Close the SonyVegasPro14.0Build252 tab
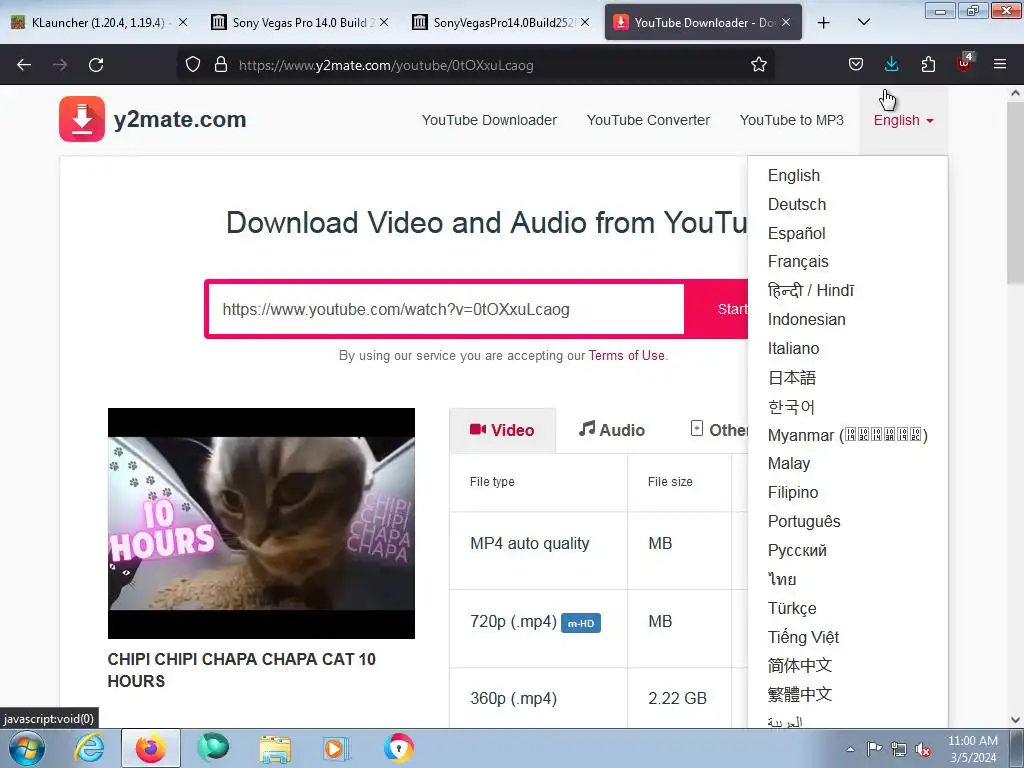This screenshot has width=1024, height=768. (x=585, y=22)
